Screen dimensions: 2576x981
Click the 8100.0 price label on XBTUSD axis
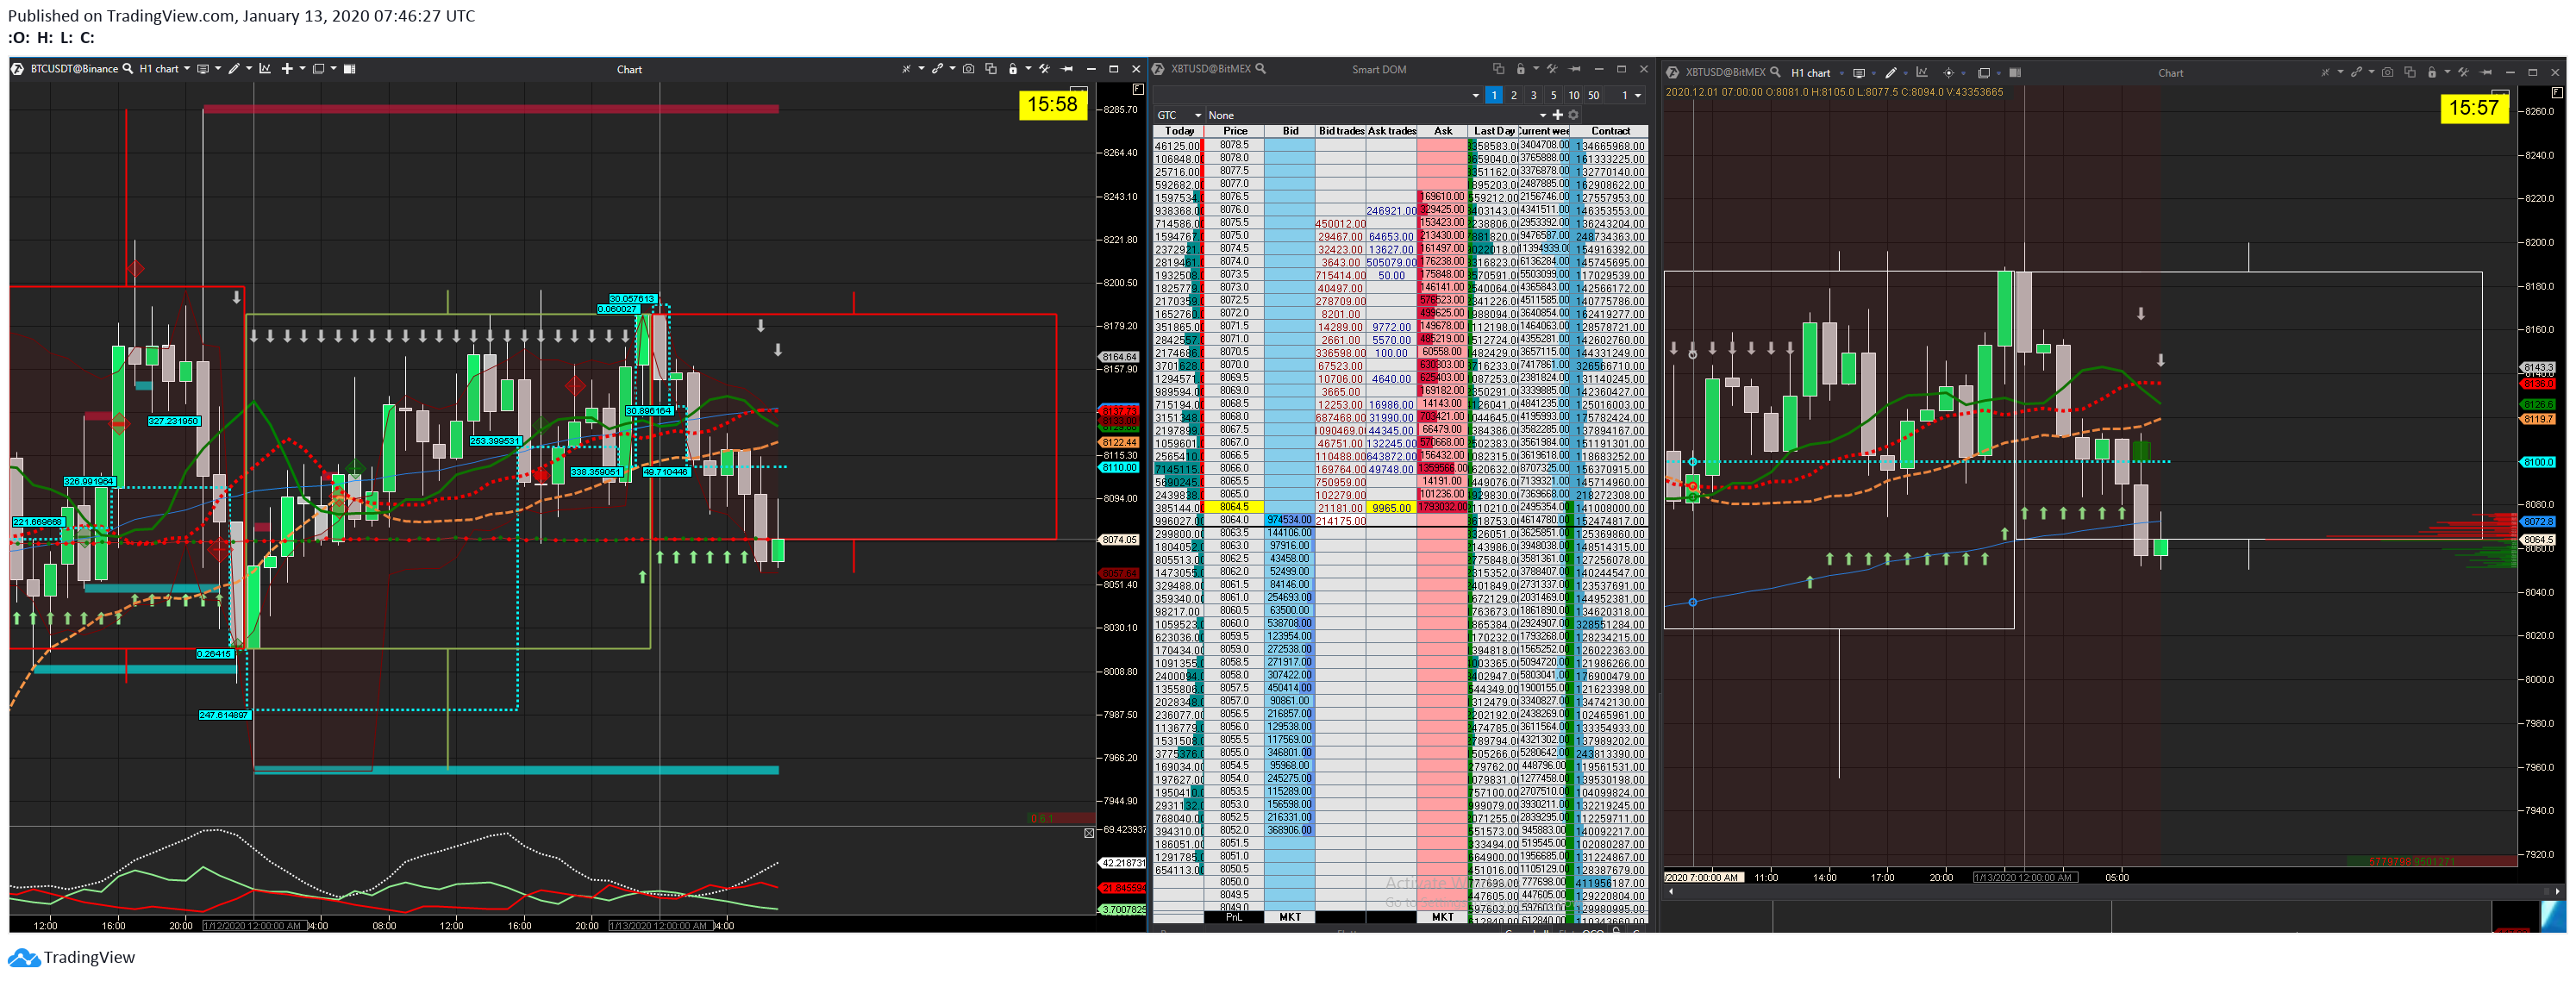pos(2538,462)
